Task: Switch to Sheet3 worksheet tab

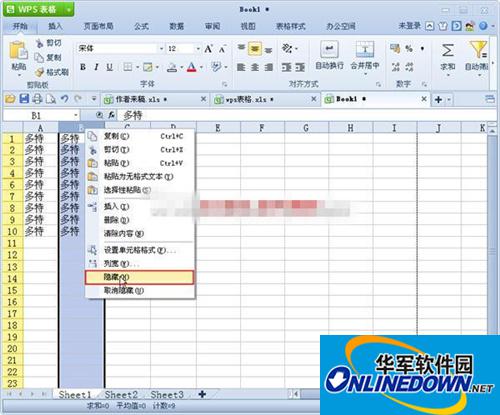Action: tap(167, 395)
